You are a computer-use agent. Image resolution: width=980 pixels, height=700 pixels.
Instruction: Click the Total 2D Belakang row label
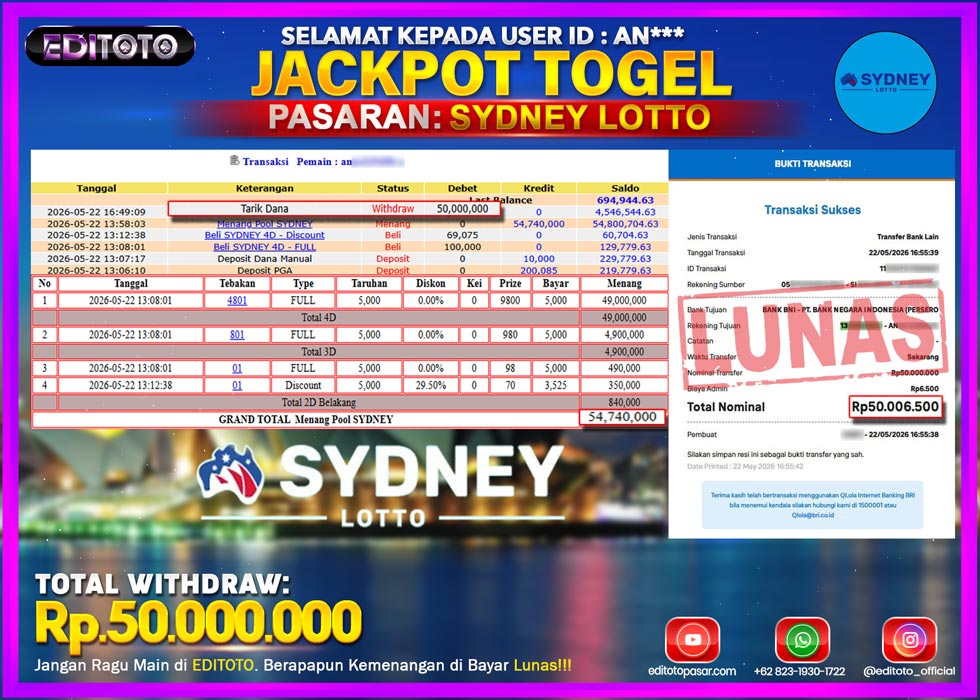point(319,402)
